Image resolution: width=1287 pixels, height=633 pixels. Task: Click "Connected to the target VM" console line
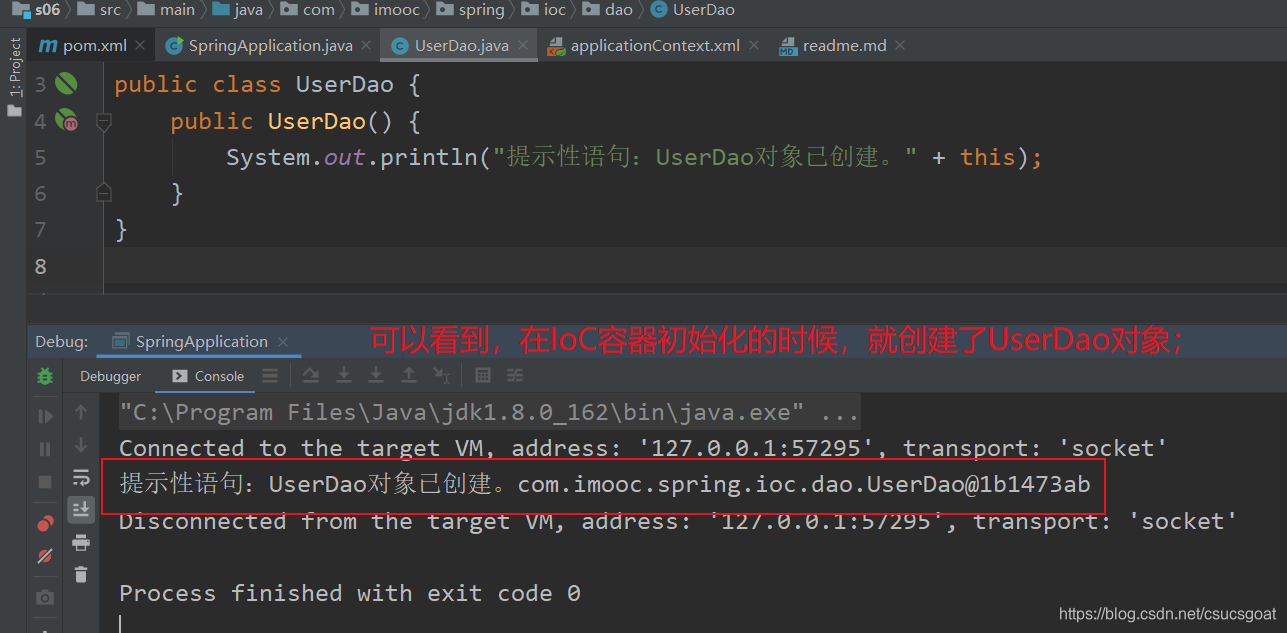643,448
